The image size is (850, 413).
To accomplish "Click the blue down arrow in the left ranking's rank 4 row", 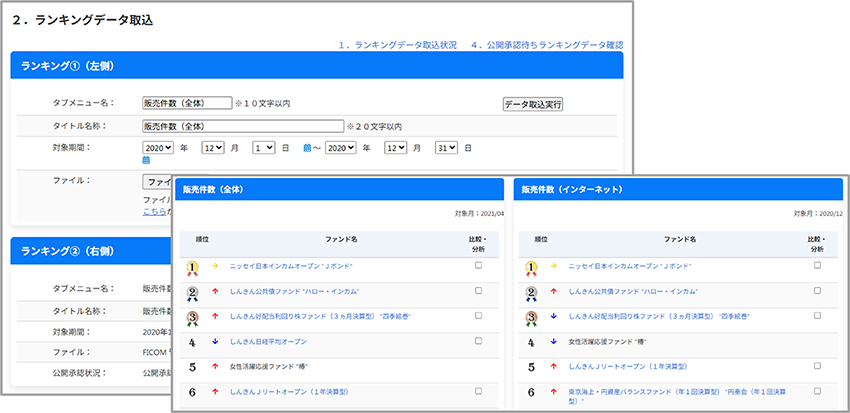I will click(215, 342).
